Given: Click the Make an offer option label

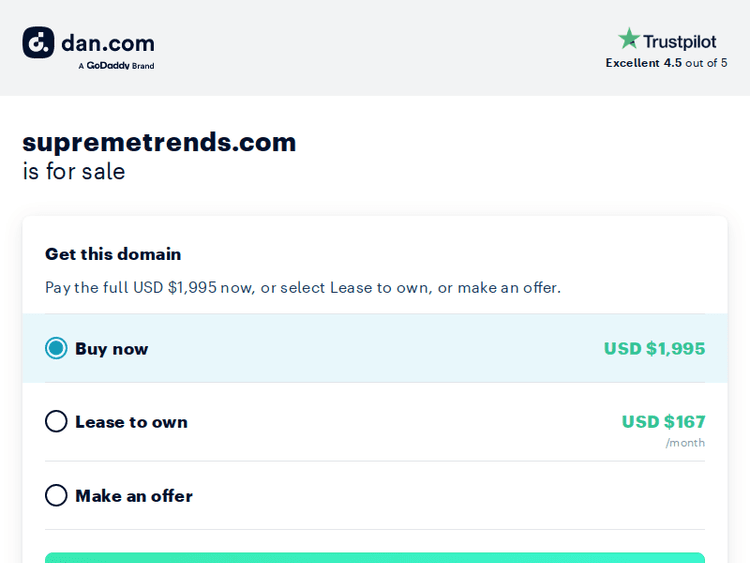Looking at the screenshot, I should tap(133, 496).
